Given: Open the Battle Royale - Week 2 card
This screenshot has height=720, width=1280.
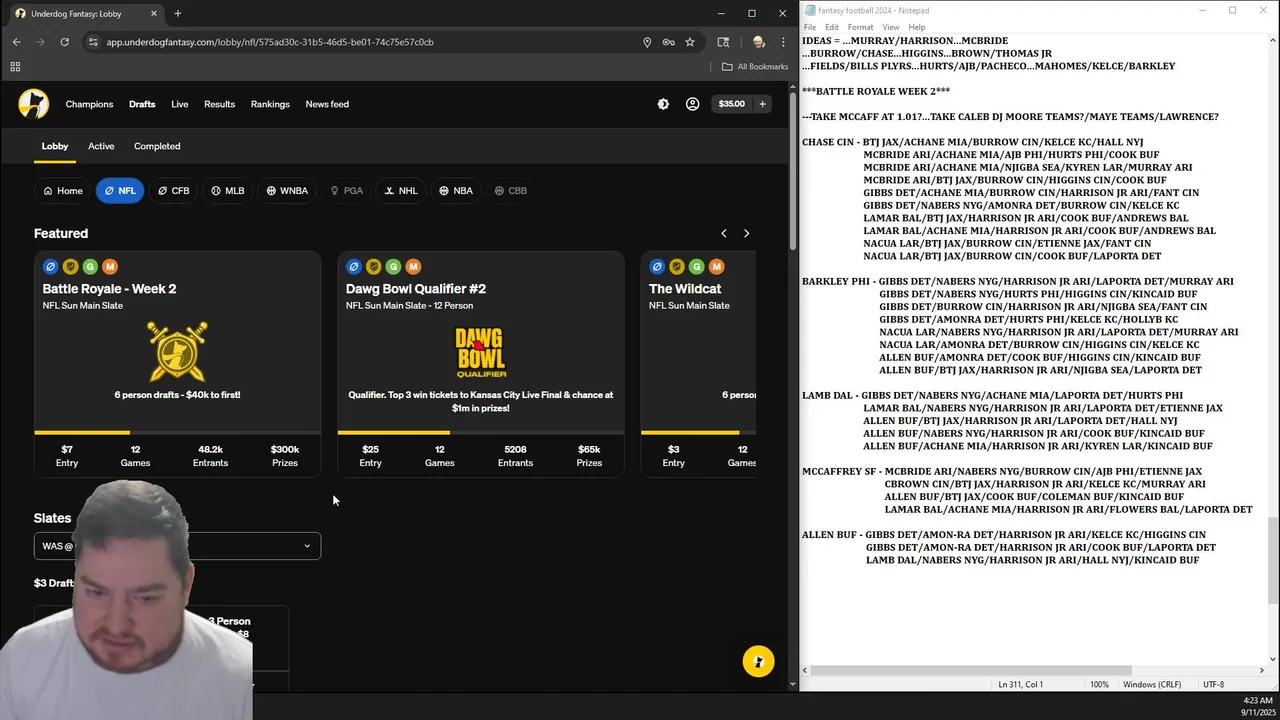Looking at the screenshot, I should 177,364.
